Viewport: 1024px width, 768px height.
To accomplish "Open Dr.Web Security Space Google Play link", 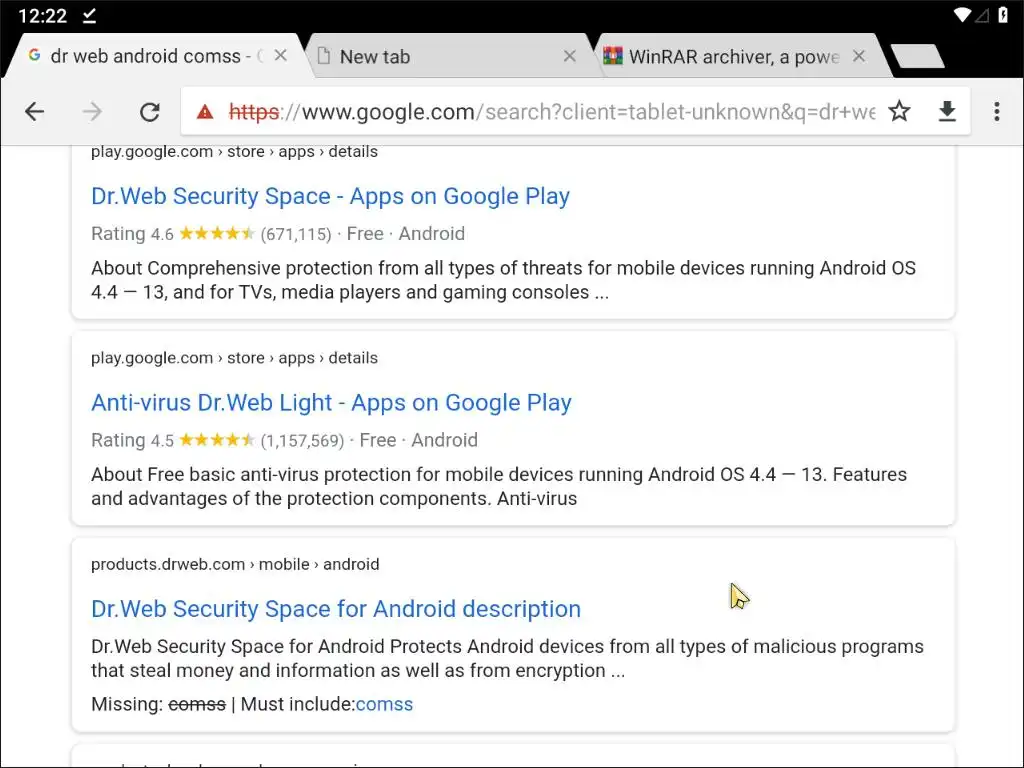I will pyautogui.click(x=330, y=196).
